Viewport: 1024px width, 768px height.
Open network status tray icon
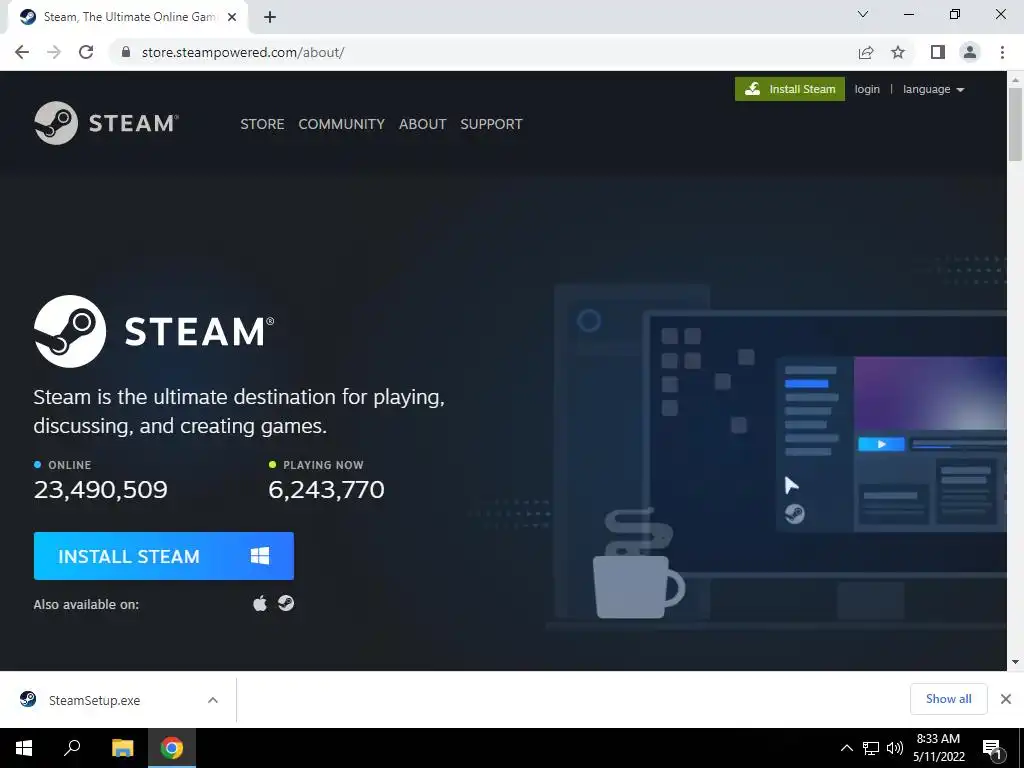[x=871, y=748]
